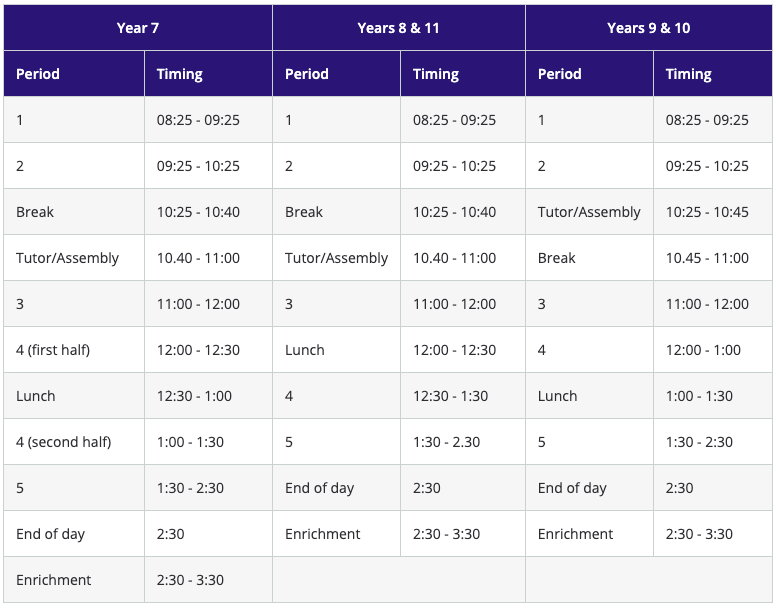Click Years 9 & 10 timing 10:25 - 10:45
Viewport: 776px width, 609px height.
(713, 212)
